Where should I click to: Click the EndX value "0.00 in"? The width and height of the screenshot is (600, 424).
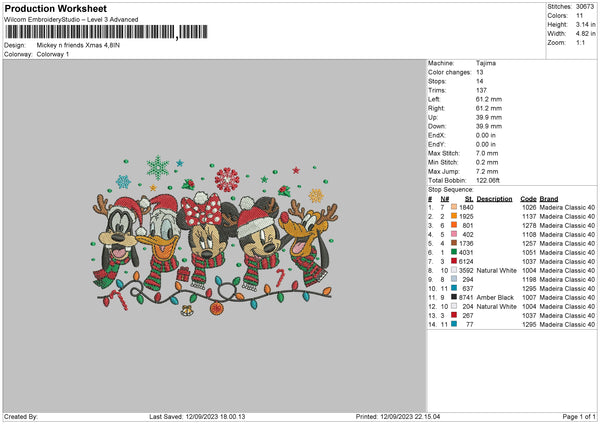point(486,135)
